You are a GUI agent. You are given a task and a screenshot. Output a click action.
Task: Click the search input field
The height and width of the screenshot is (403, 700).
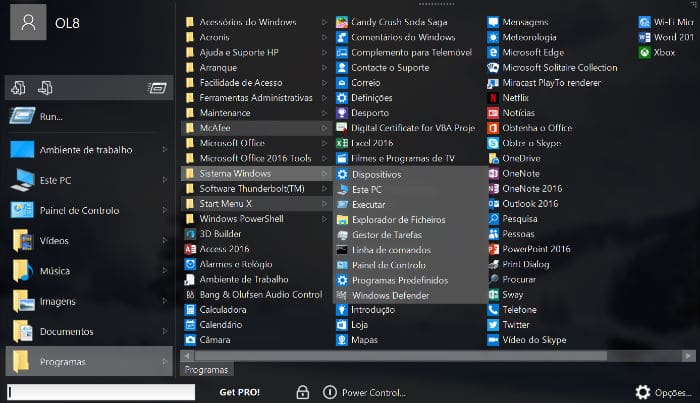coord(100,392)
